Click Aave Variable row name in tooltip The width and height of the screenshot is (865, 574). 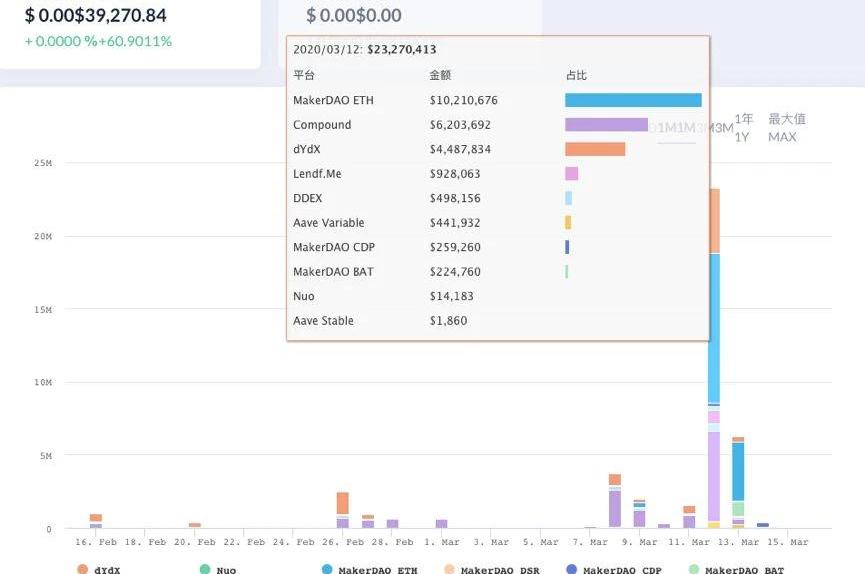point(329,223)
